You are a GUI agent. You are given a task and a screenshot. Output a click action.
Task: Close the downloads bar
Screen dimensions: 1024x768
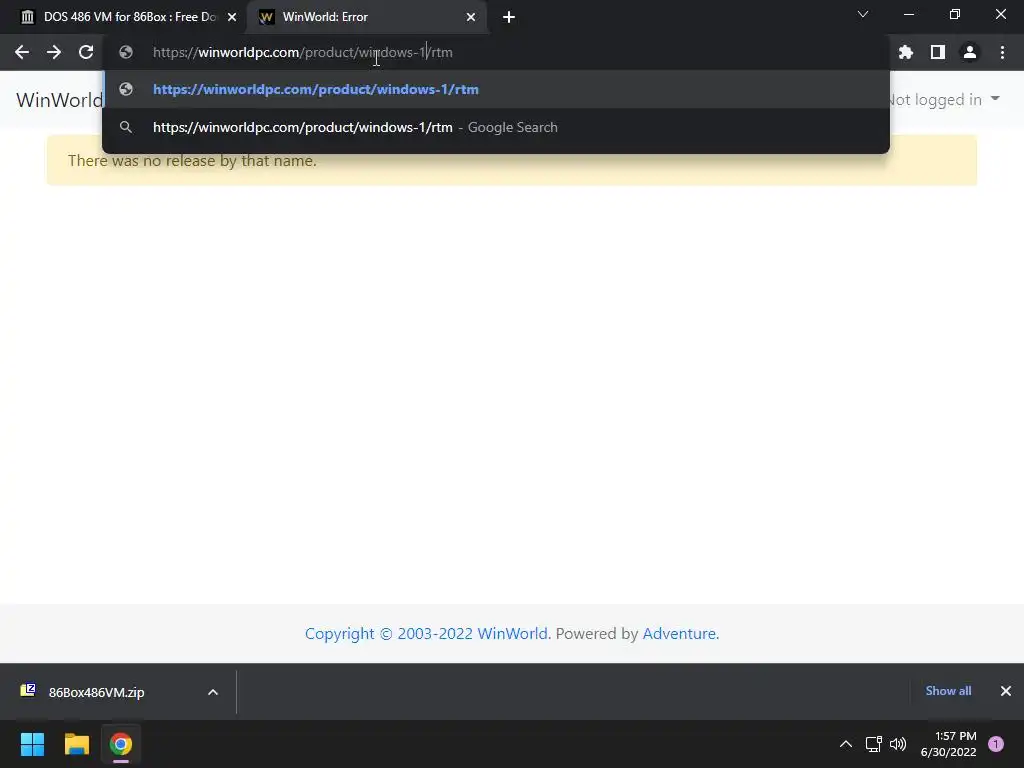point(1006,691)
